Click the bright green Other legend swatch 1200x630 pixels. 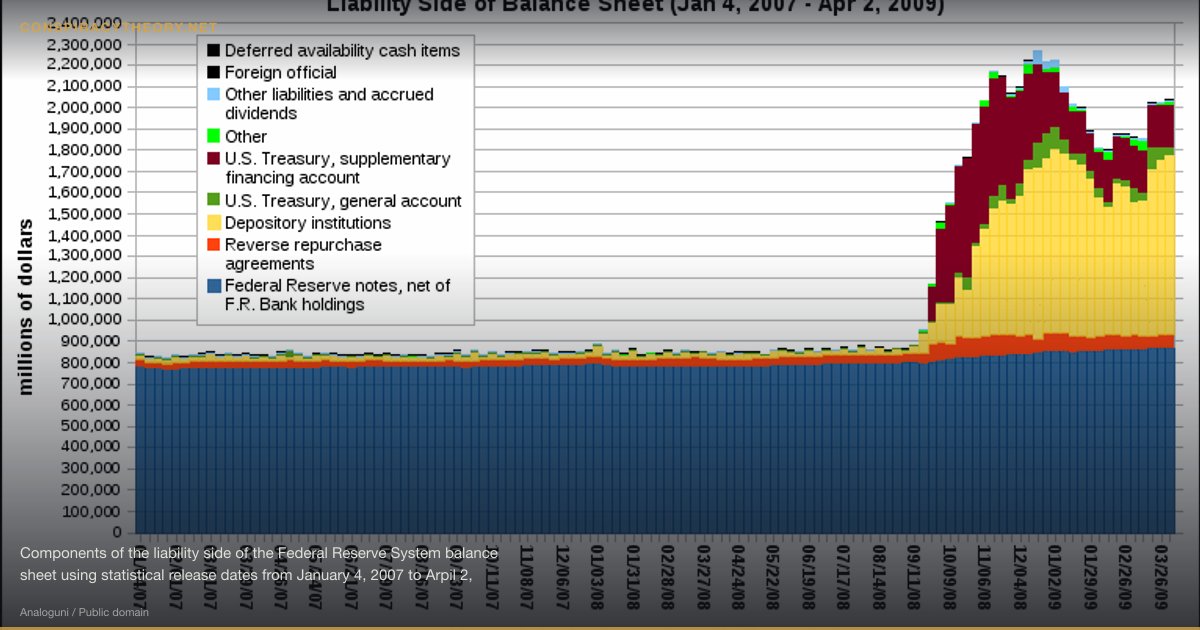coord(213,136)
